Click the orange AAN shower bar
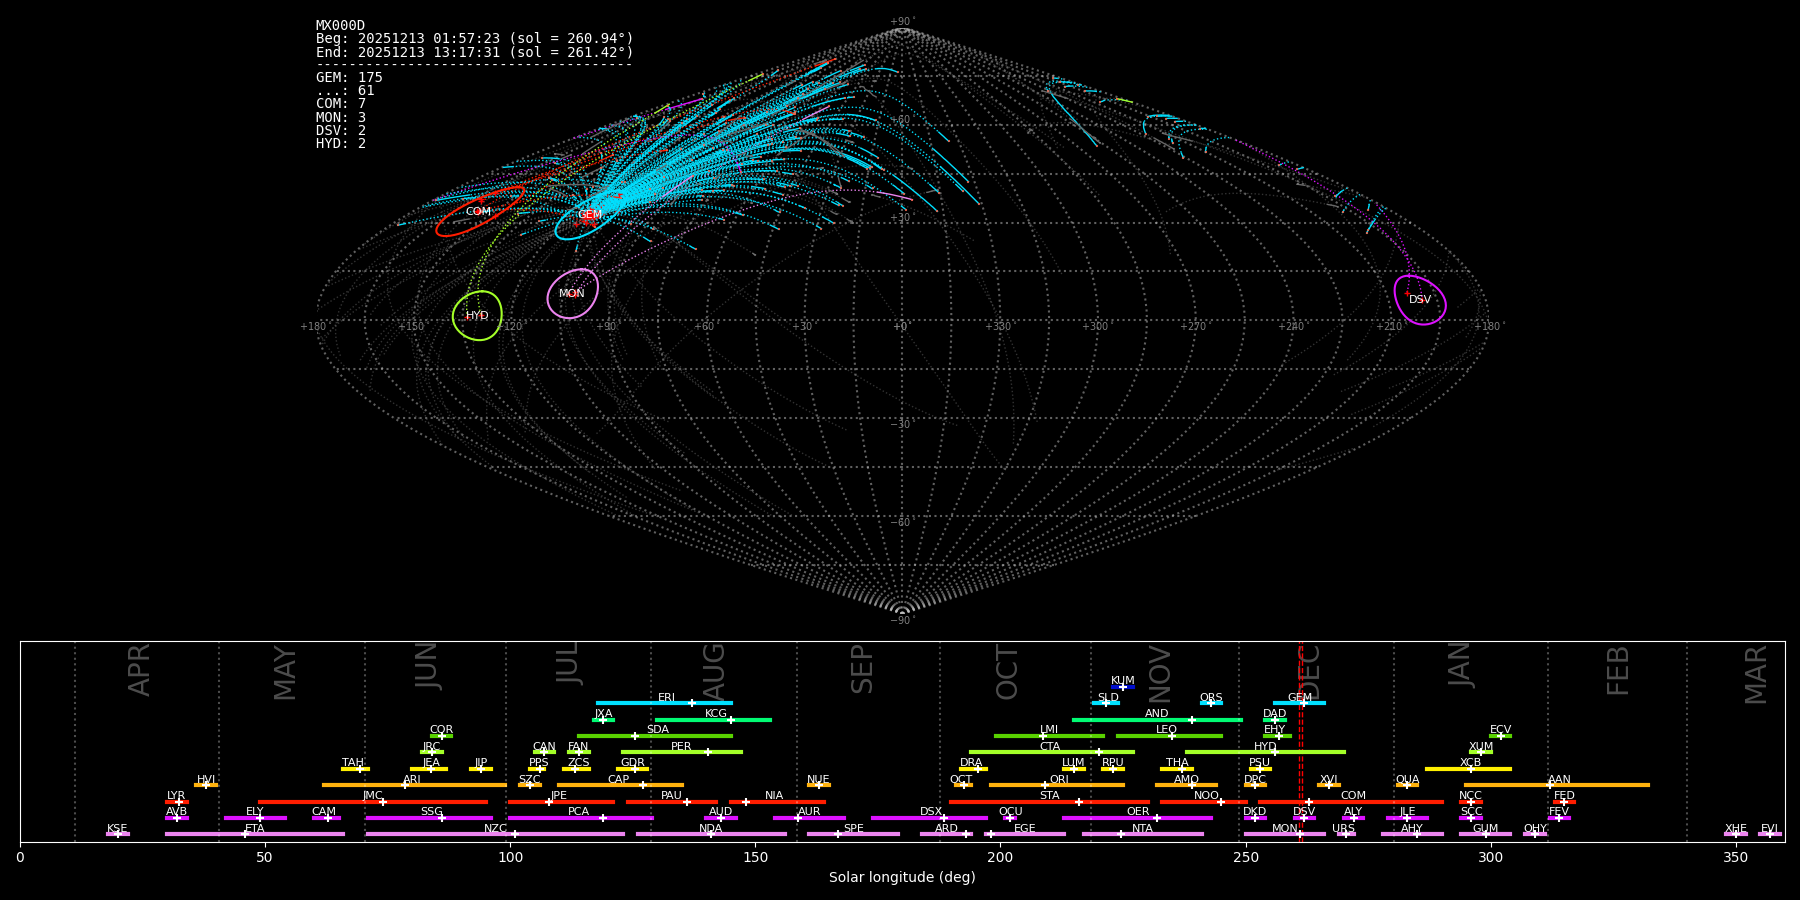This screenshot has height=900, width=1800. [x=1600, y=785]
